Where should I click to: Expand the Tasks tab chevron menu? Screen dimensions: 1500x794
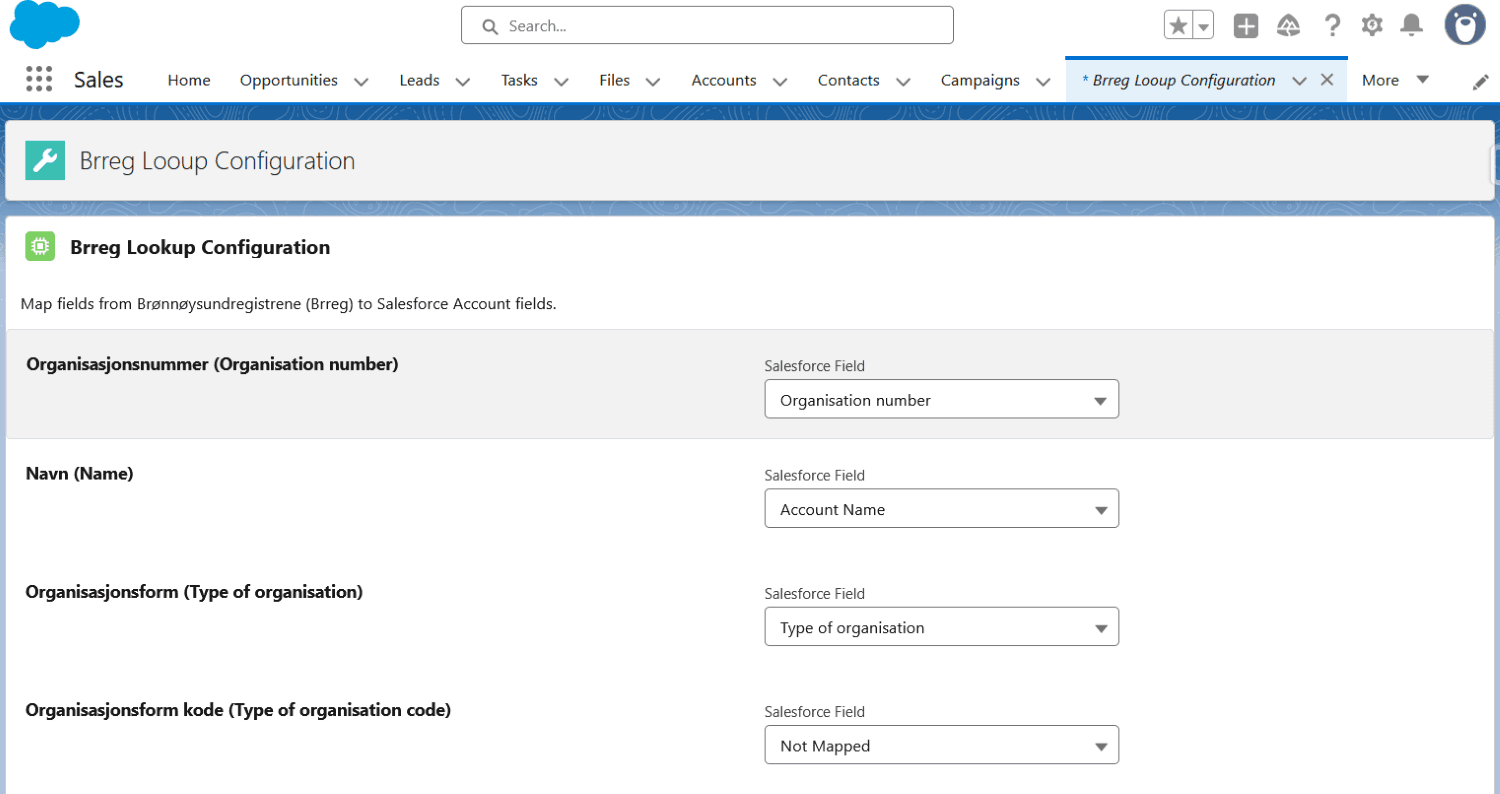pos(561,82)
